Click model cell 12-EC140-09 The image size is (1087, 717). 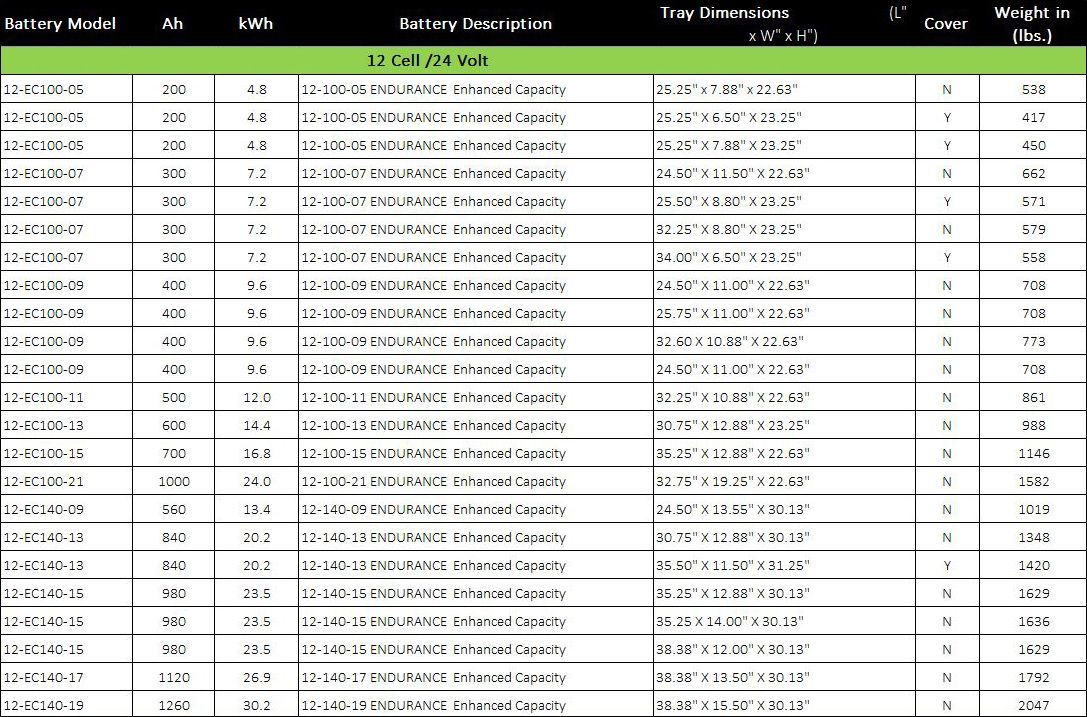tap(67, 509)
